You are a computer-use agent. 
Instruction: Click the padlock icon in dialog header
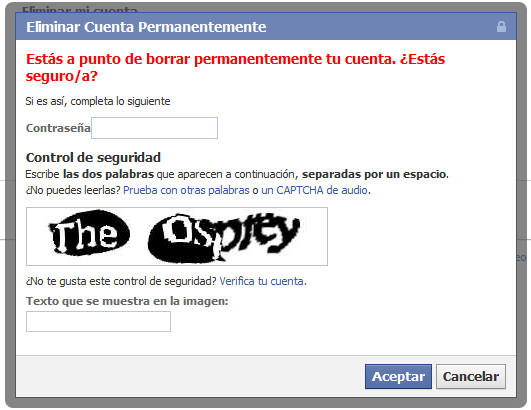(501, 26)
